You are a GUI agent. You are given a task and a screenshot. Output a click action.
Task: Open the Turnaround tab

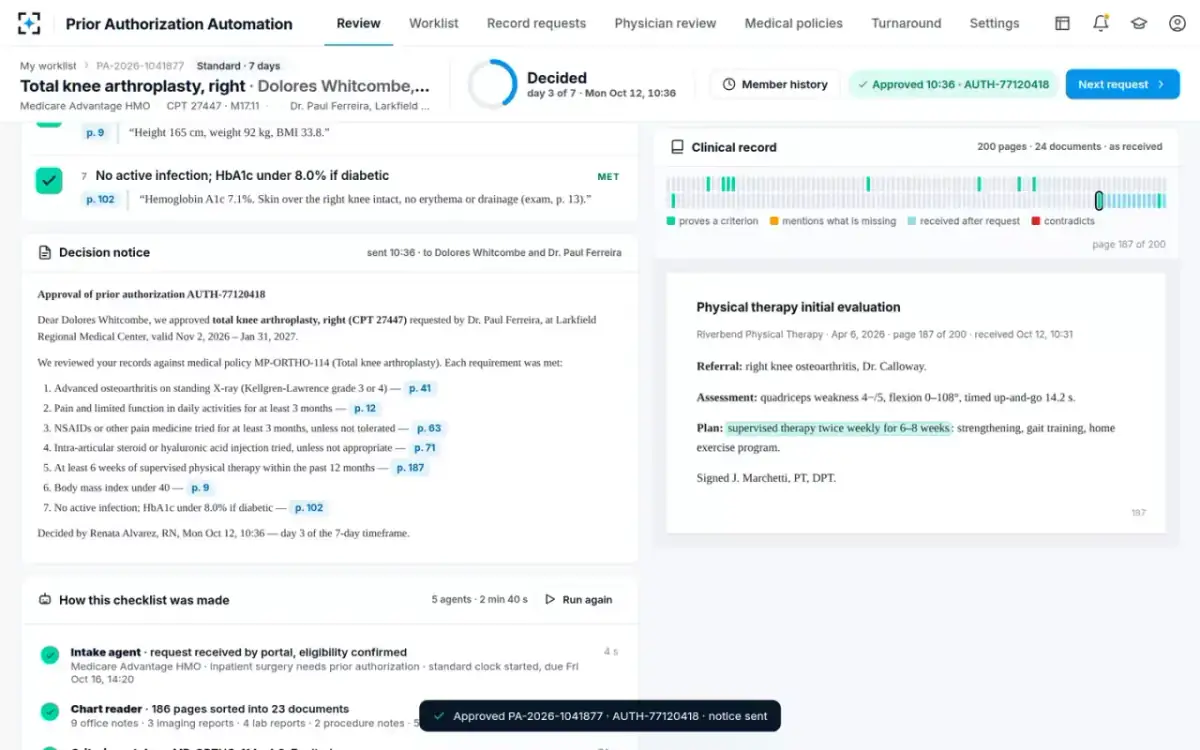906,23
